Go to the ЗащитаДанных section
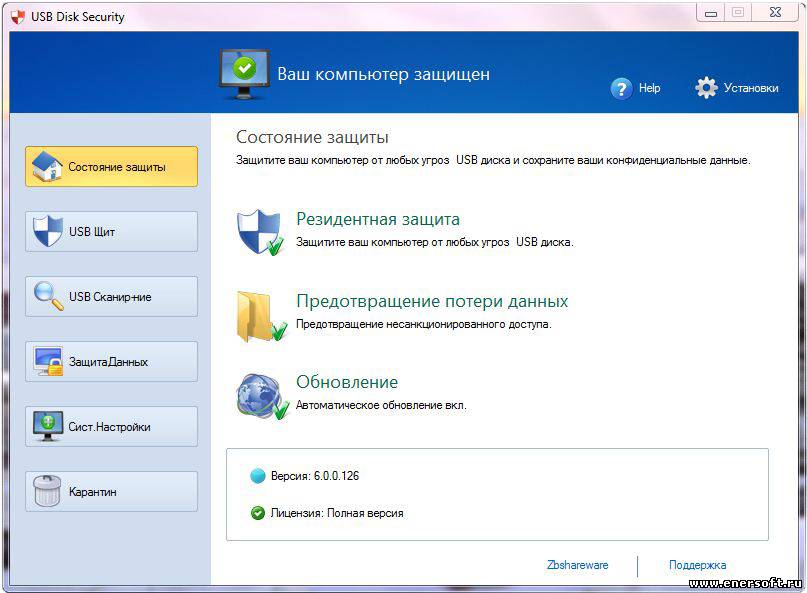The image size is (807, 593). (x=111, y=361)
